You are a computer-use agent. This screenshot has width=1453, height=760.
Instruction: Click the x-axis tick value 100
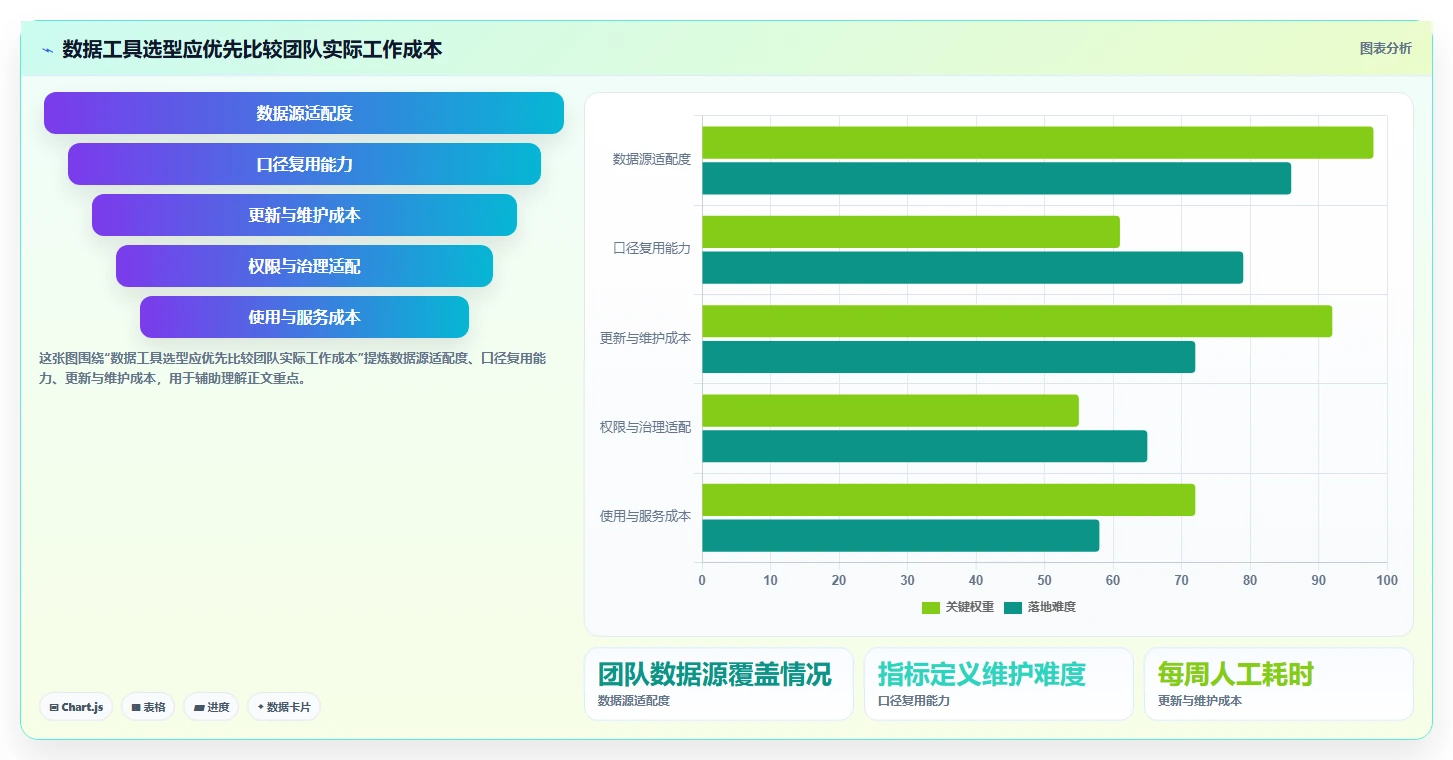[x=1386, y=580]
